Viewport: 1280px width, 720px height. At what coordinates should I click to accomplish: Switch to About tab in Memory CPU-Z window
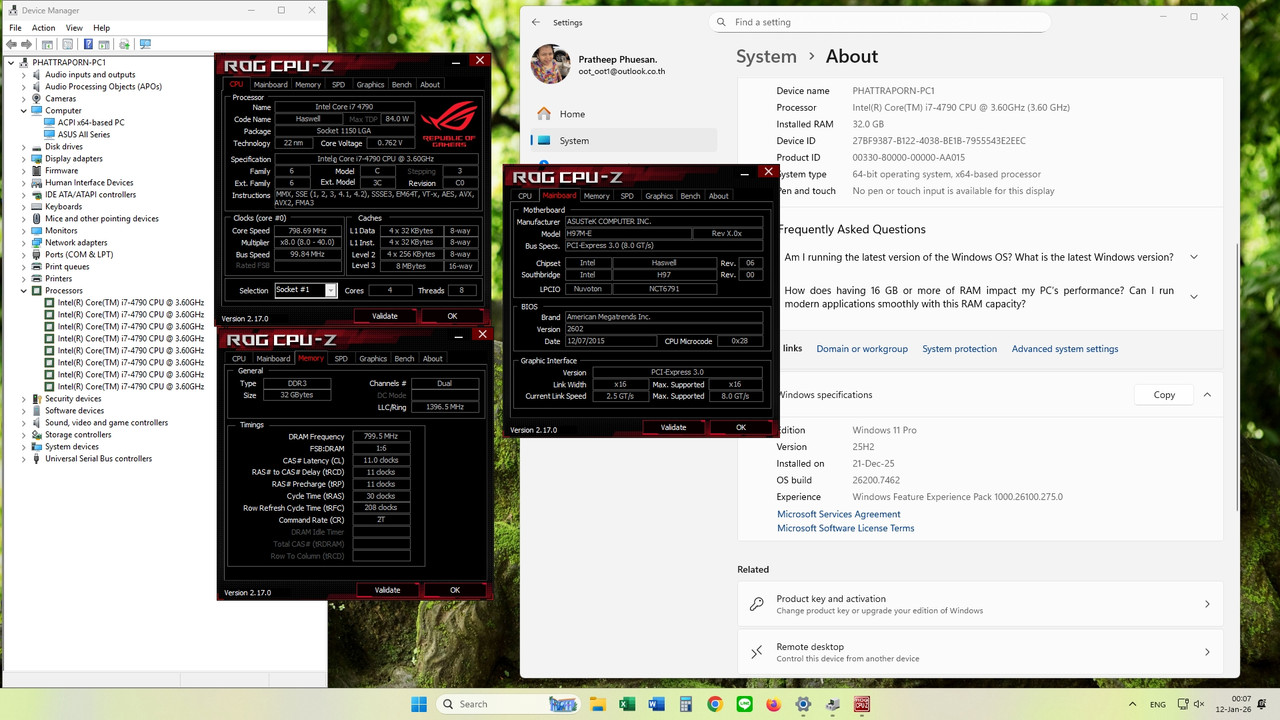[x=432, y=359]
